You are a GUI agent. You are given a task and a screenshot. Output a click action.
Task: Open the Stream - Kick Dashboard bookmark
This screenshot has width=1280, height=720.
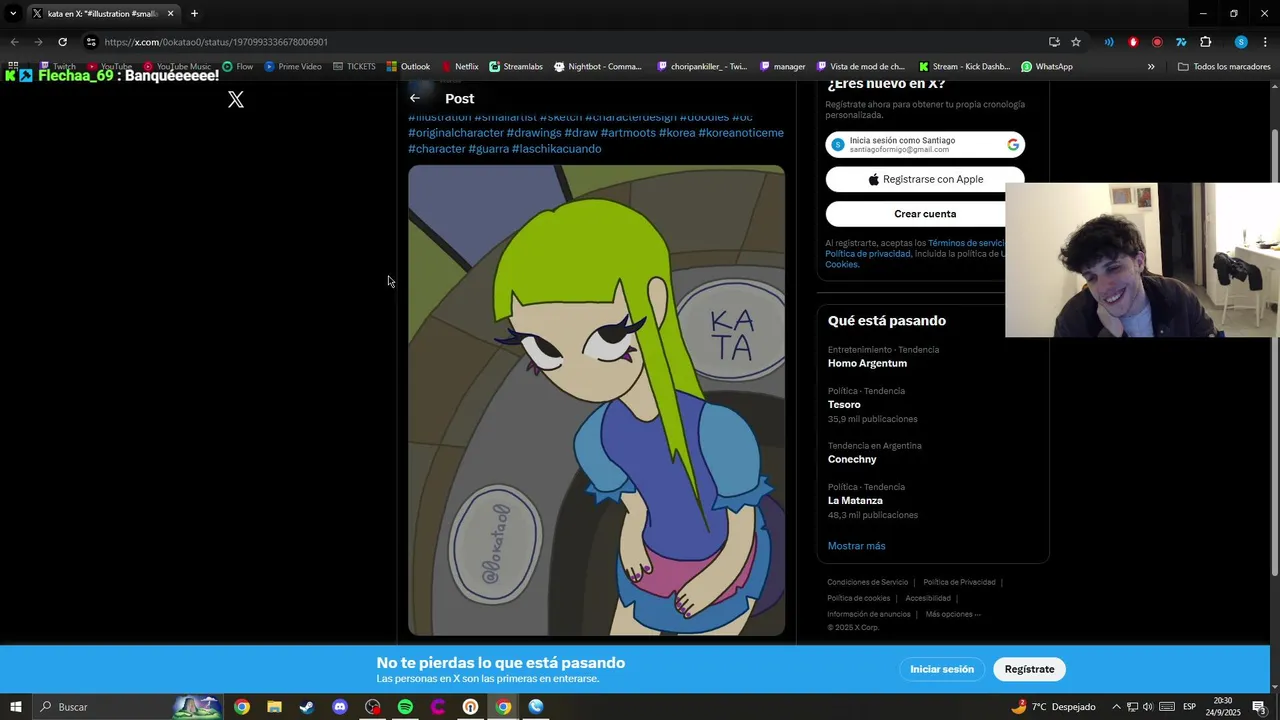pyautogui.click(x=965, y=67)
